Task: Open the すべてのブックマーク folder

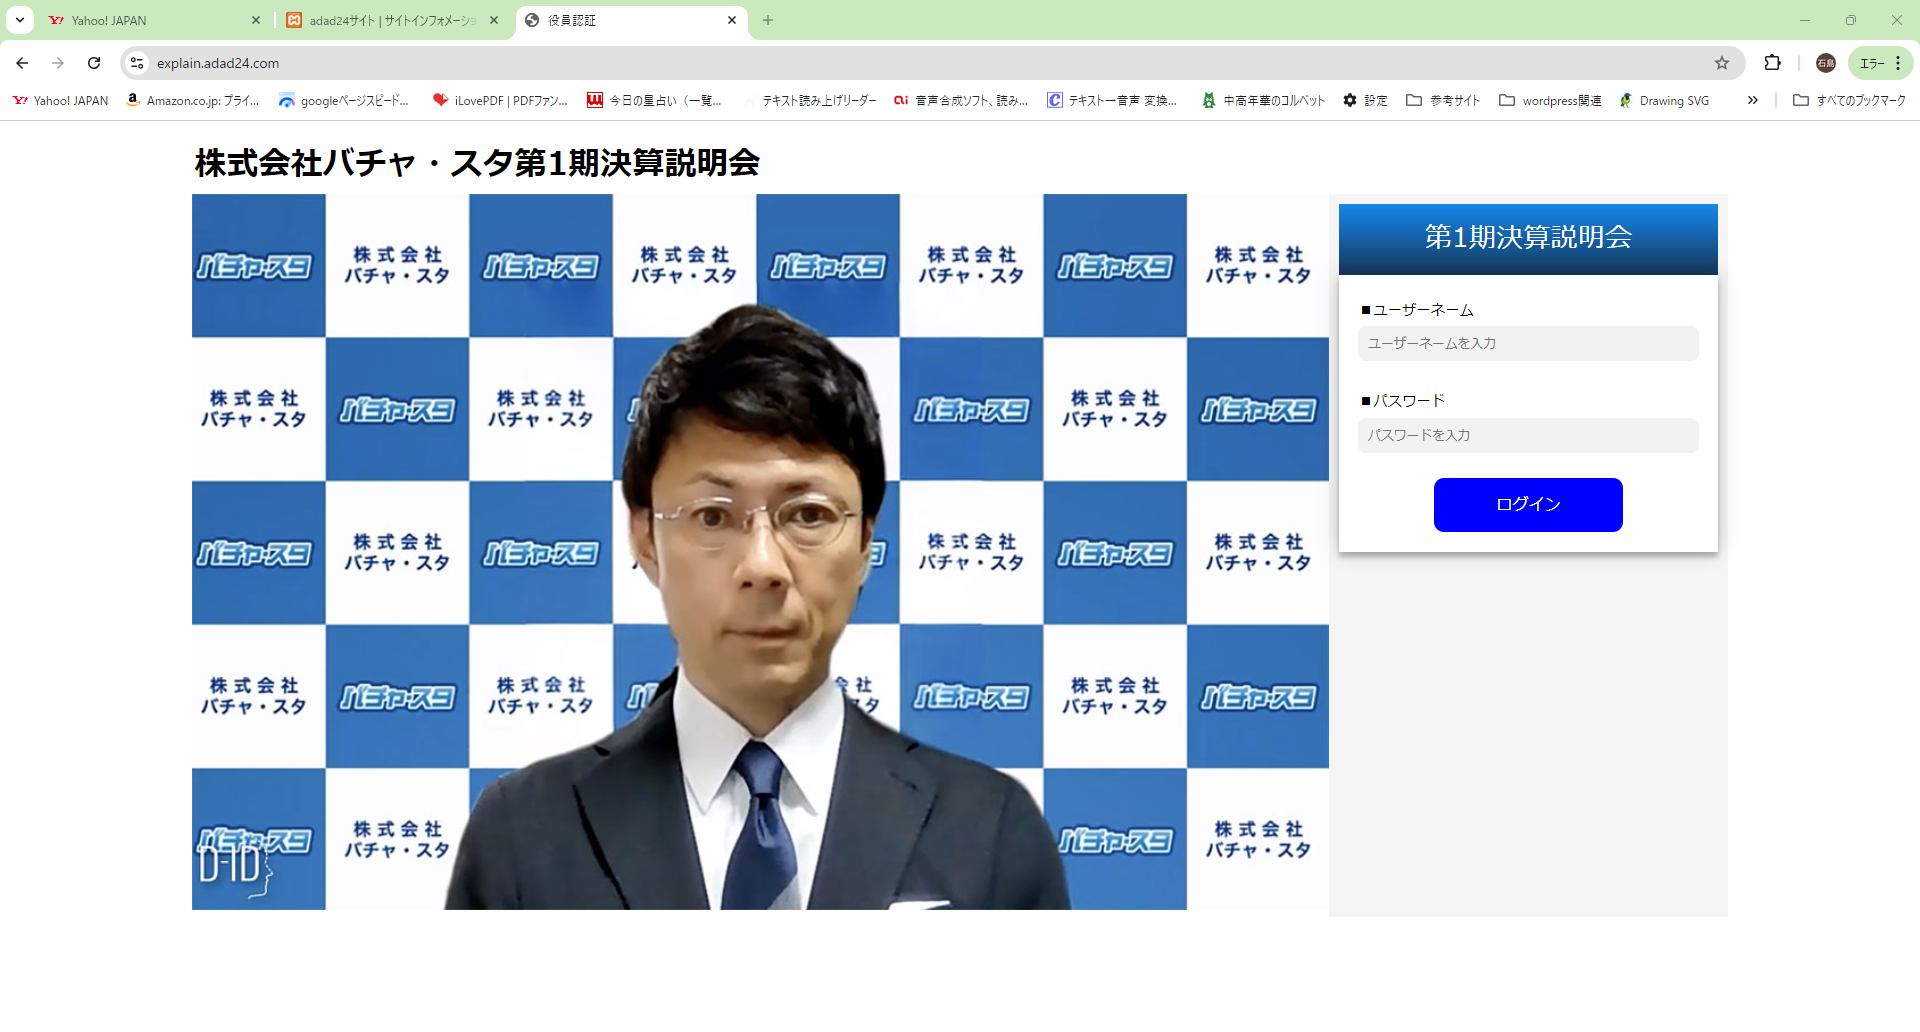Action: 1850,100
